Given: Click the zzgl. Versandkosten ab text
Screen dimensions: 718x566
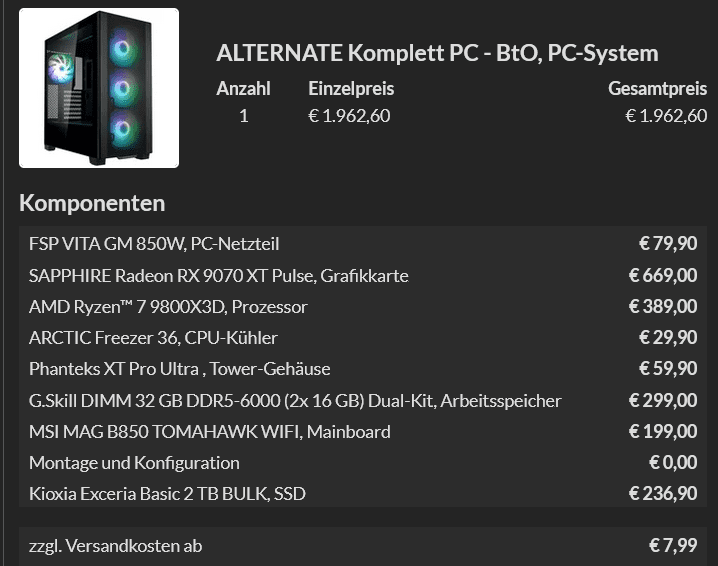Looking at the screenshot, I should (x=116, y=546).
